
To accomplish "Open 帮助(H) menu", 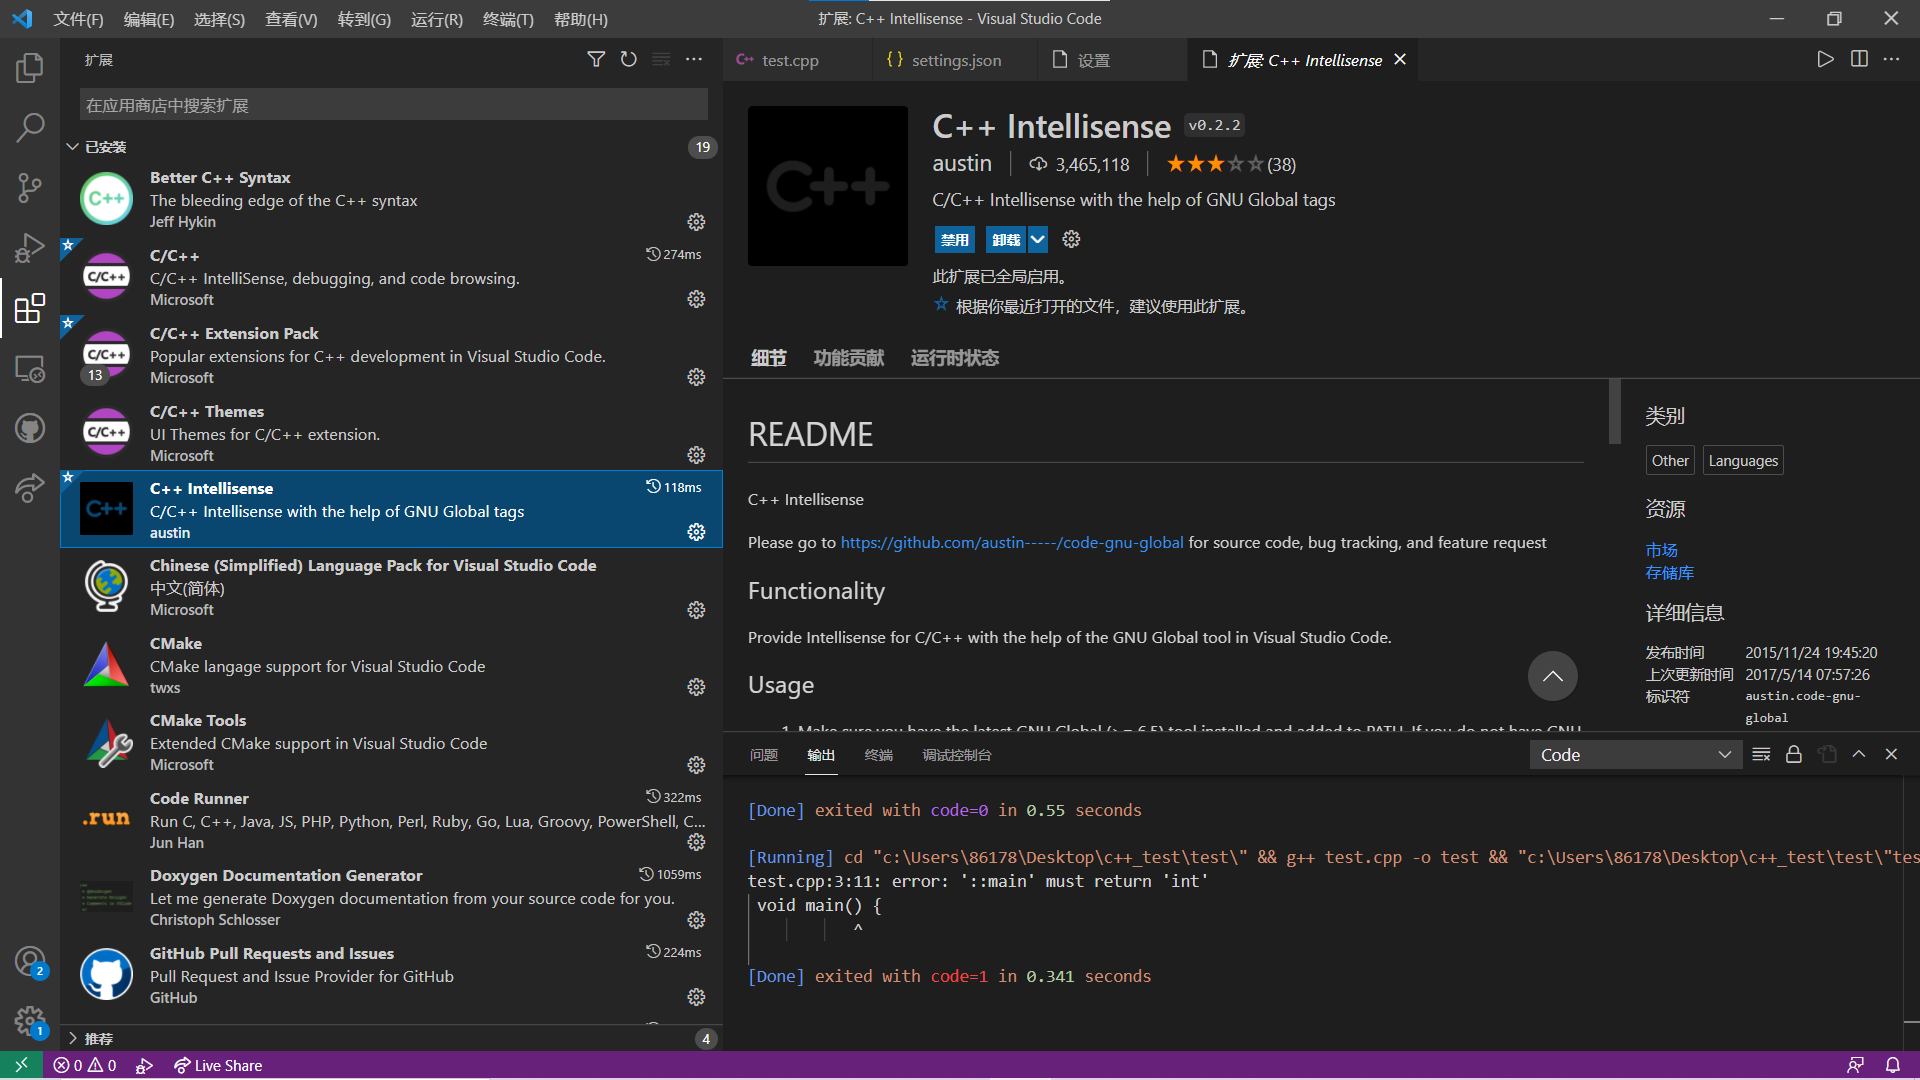I will [x=580, y=19].
